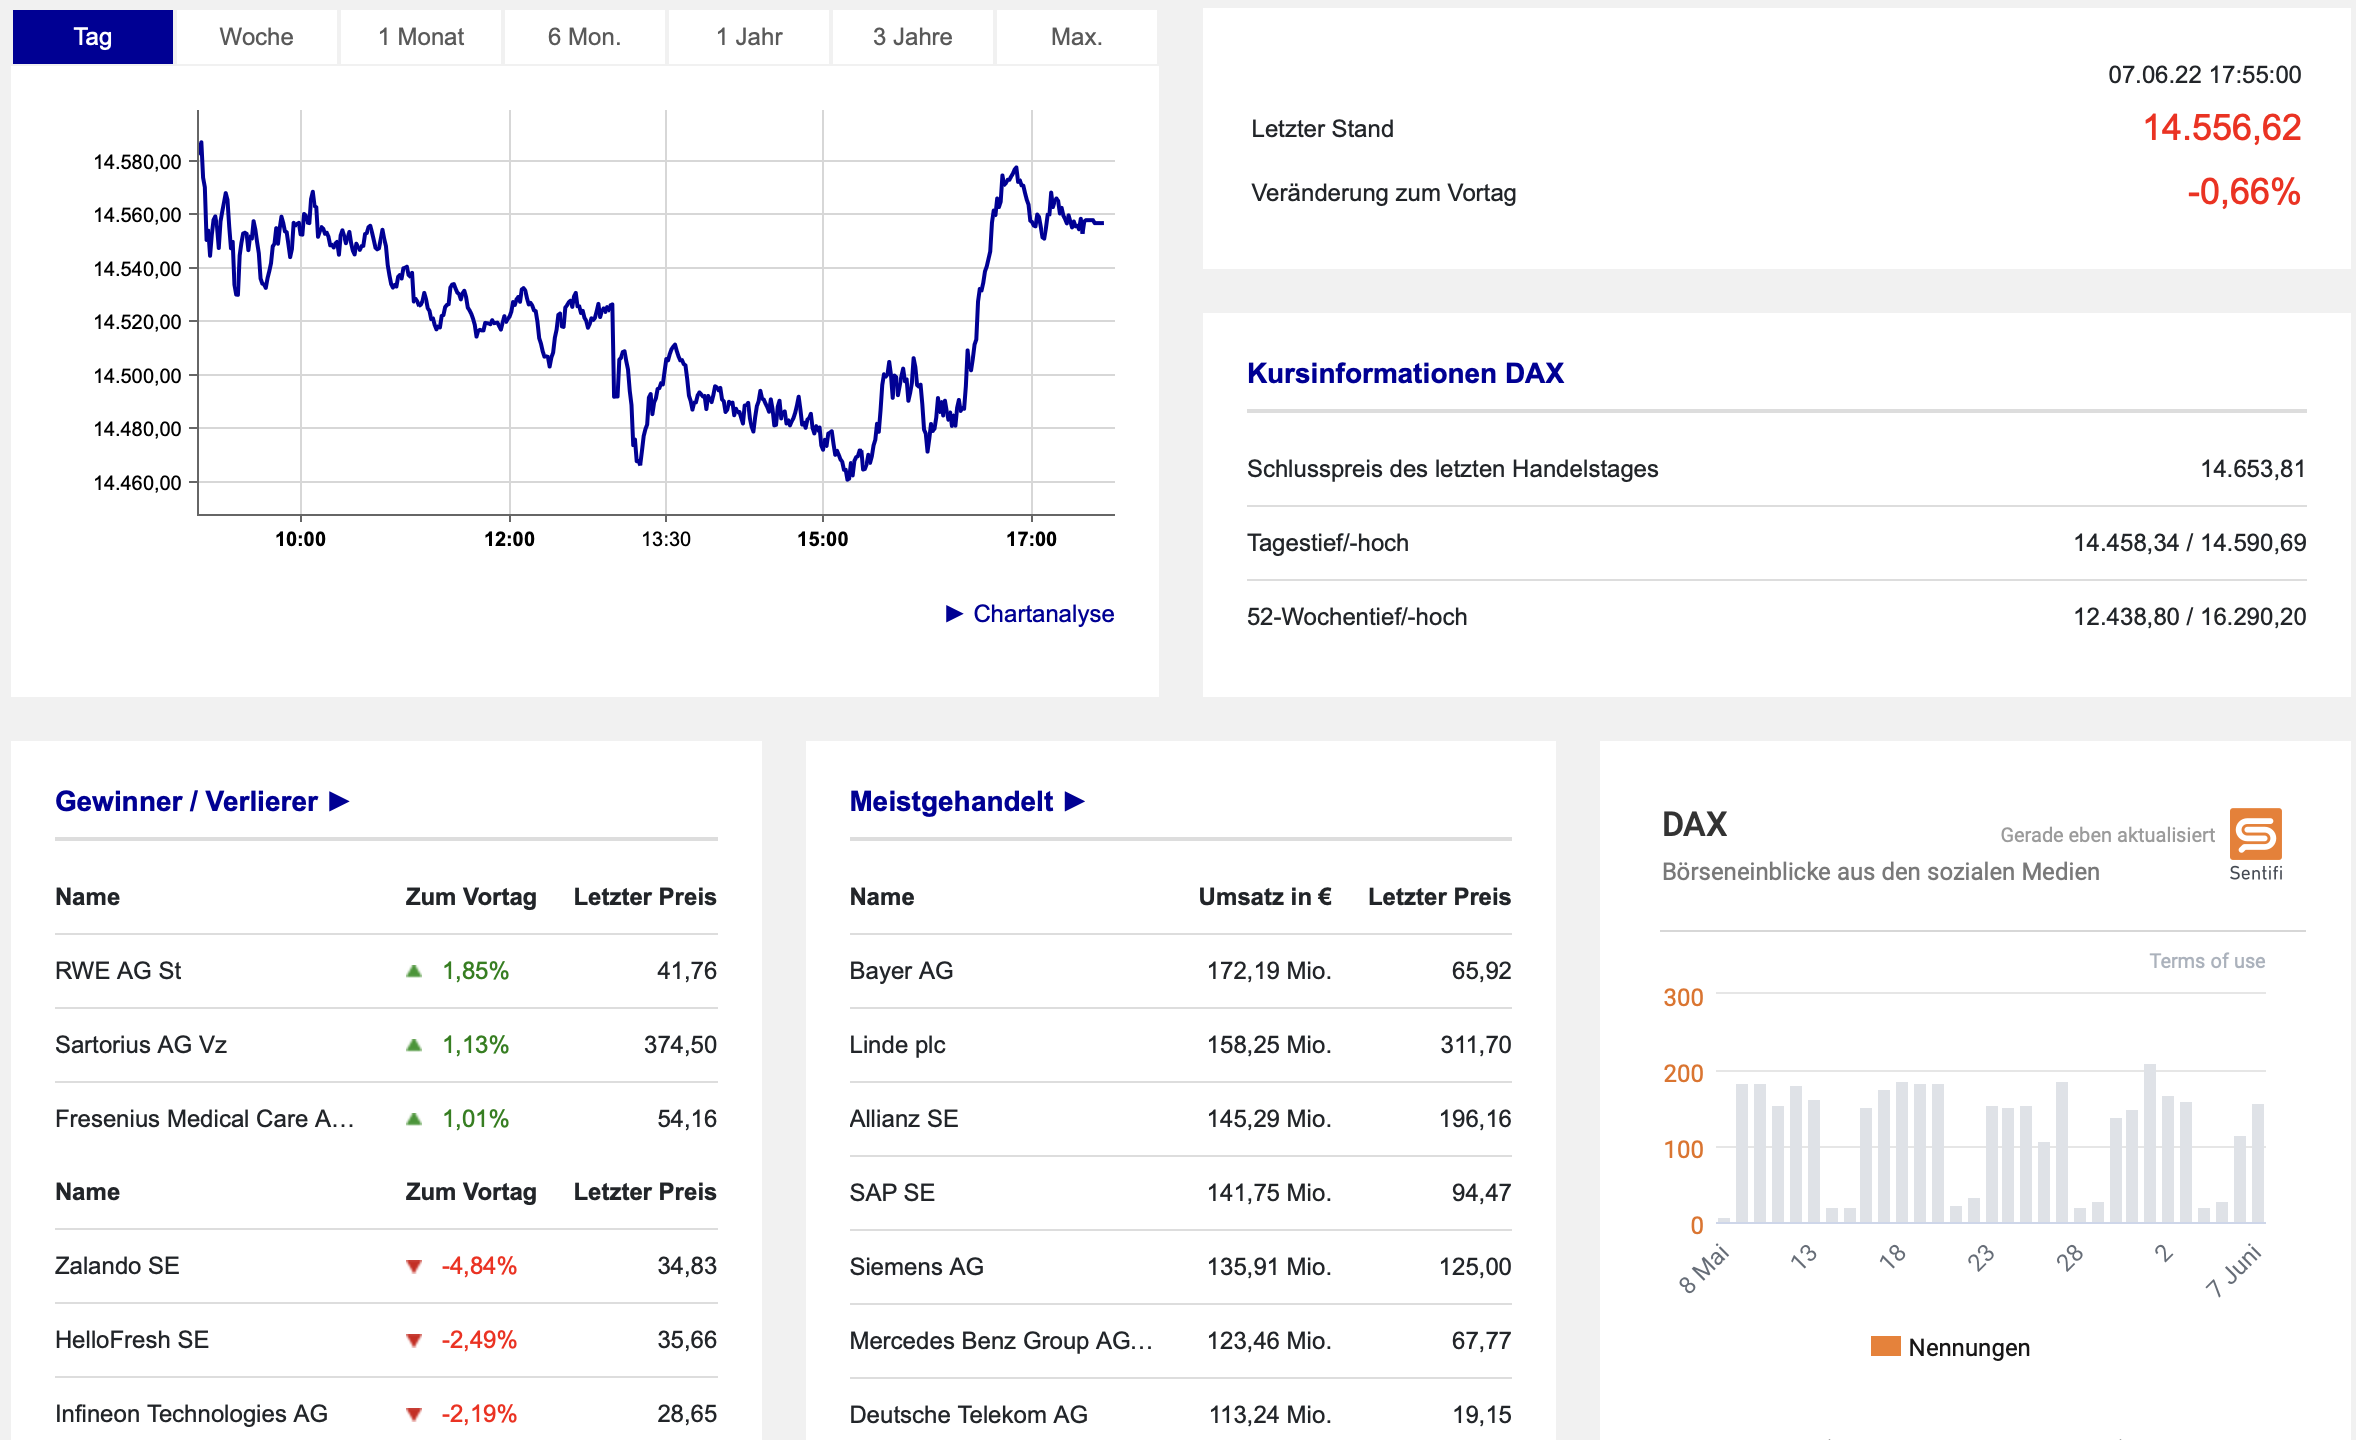Click the green up arrow for Sartorius AG Vz
Screen dimensions: 2356x1440
click(414, 1045)
